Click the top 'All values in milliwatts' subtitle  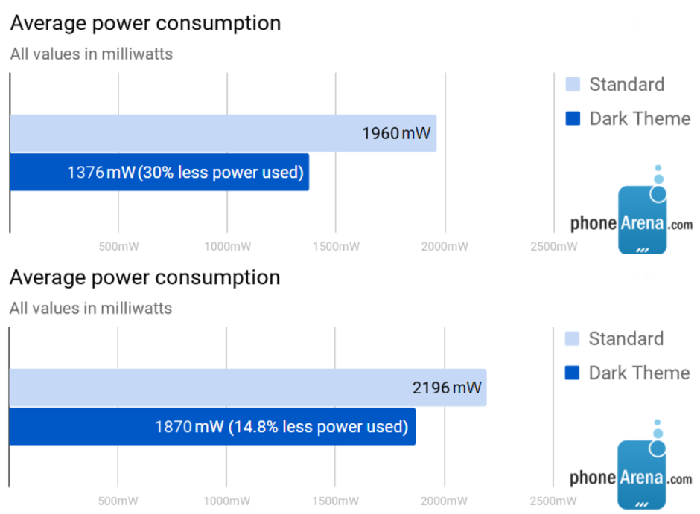pyautogui.click(x=92, y=54)
